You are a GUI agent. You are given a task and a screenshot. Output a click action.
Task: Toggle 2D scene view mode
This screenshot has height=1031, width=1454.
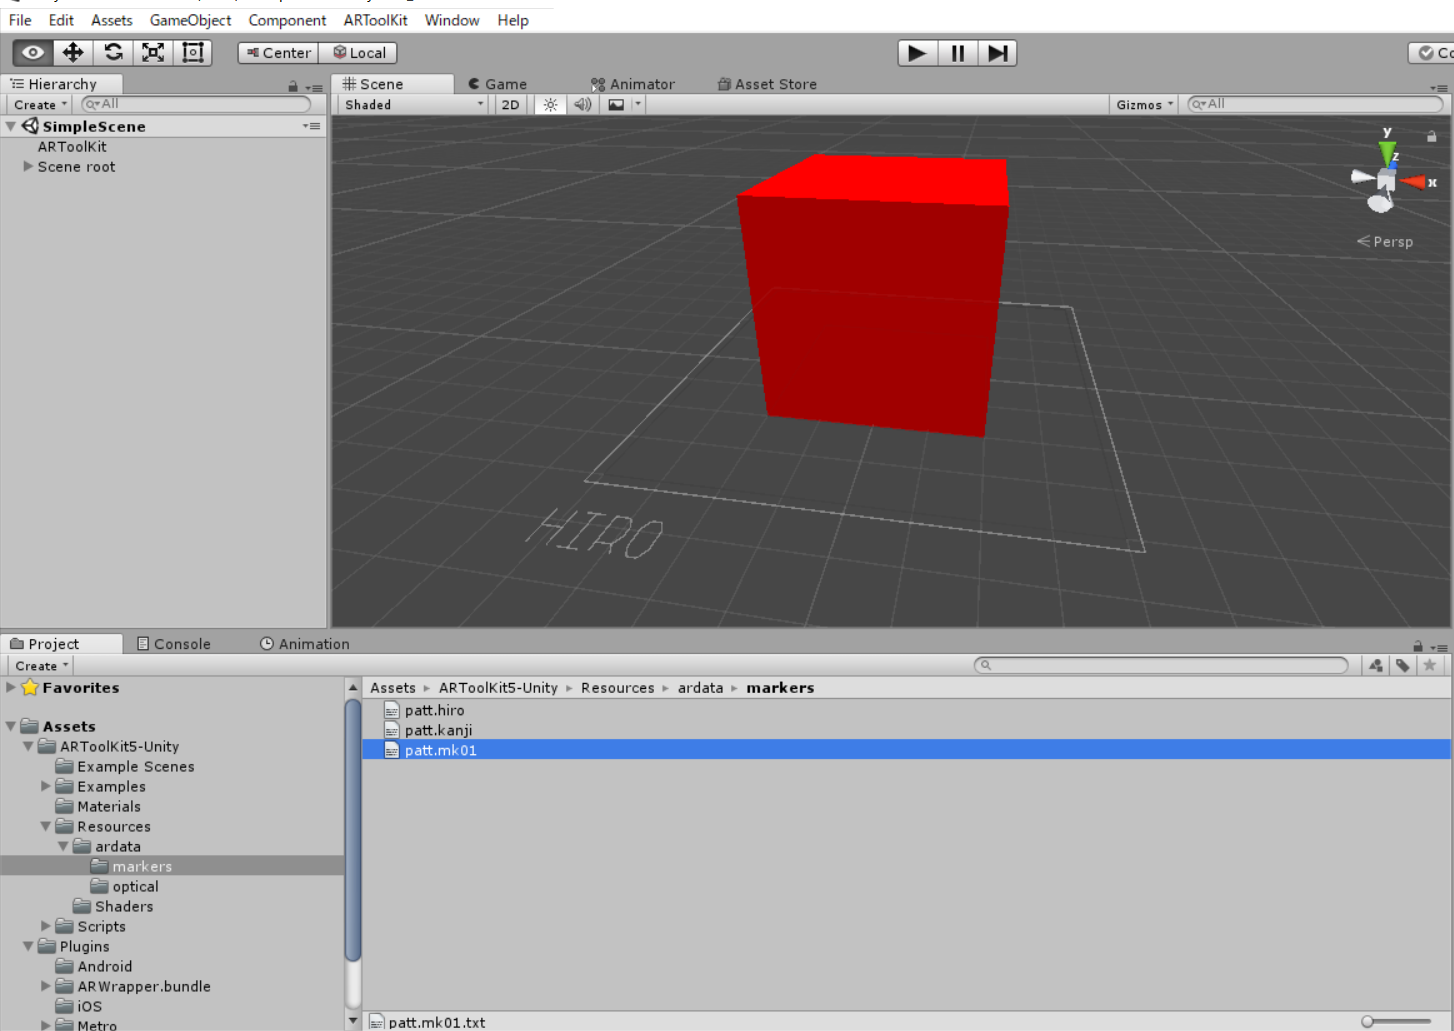[510, 105]
